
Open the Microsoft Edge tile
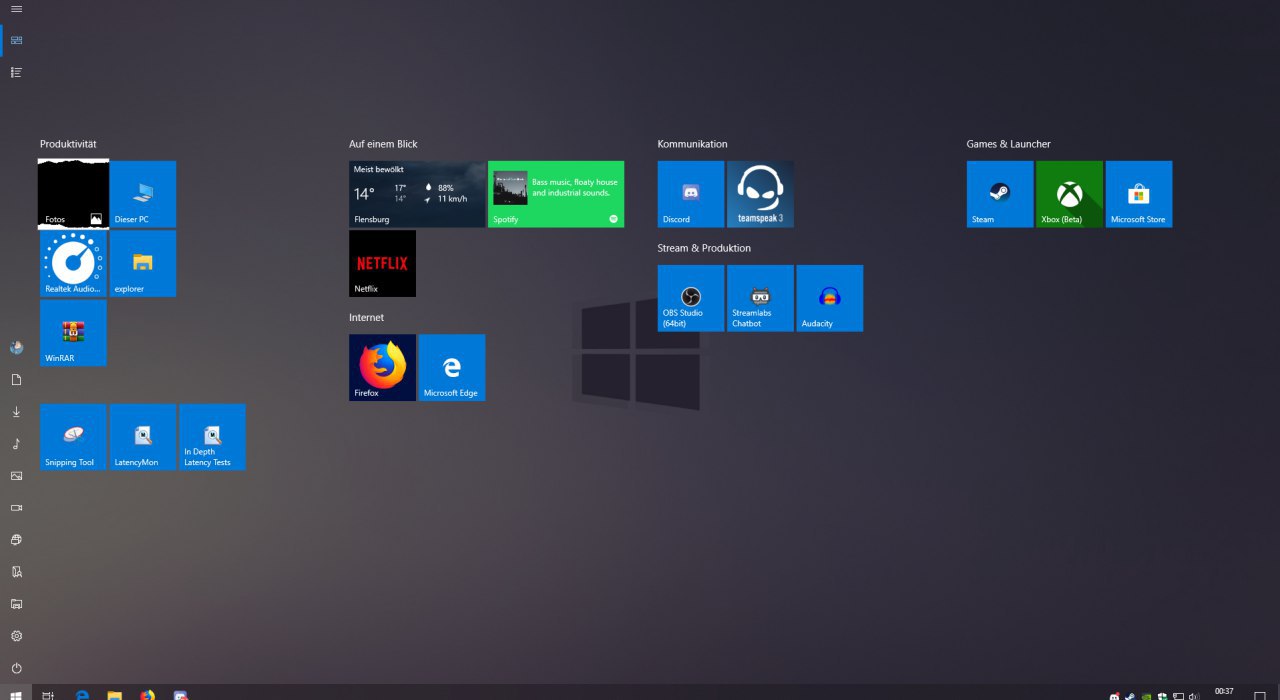(452, 368)
